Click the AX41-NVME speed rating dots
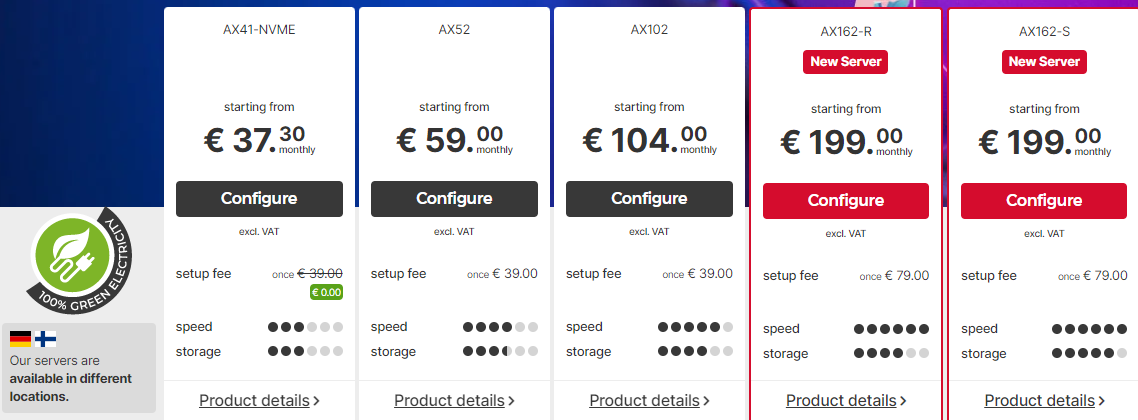This screenshot has width=1138, height=420. tap(305, 326)
